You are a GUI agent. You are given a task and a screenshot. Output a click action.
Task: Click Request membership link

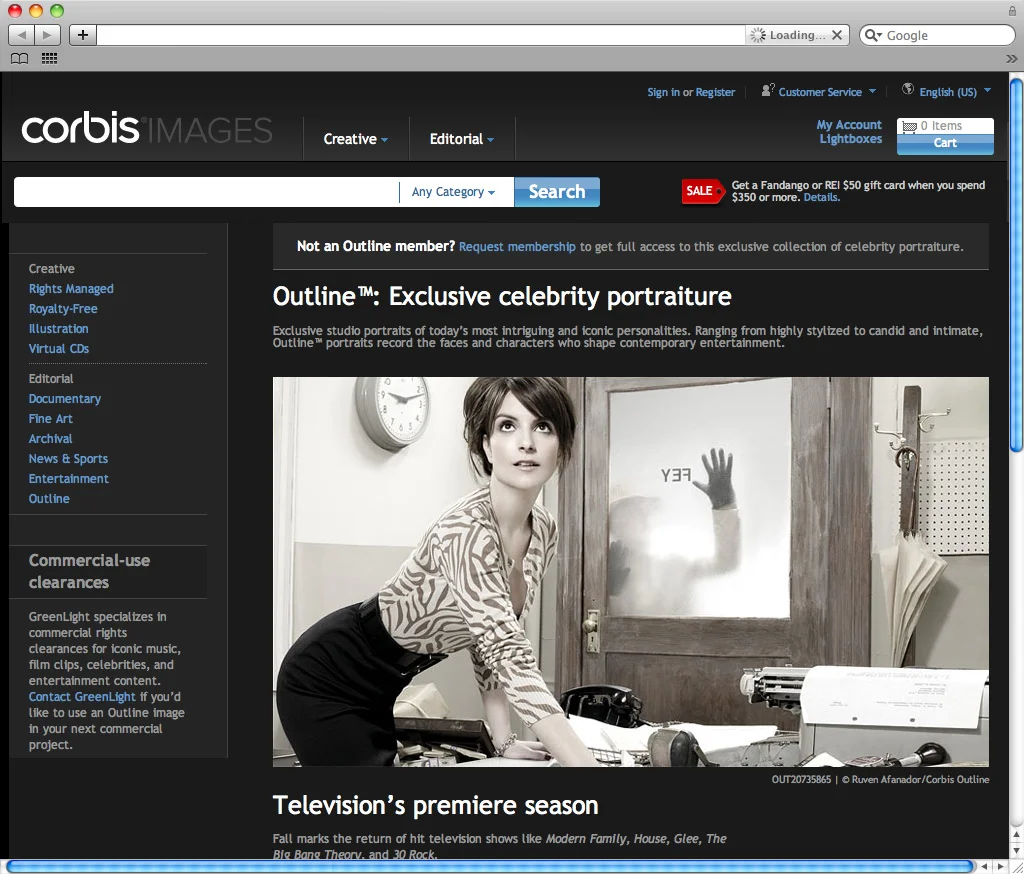pyautogui.click(x=517, y=247)
